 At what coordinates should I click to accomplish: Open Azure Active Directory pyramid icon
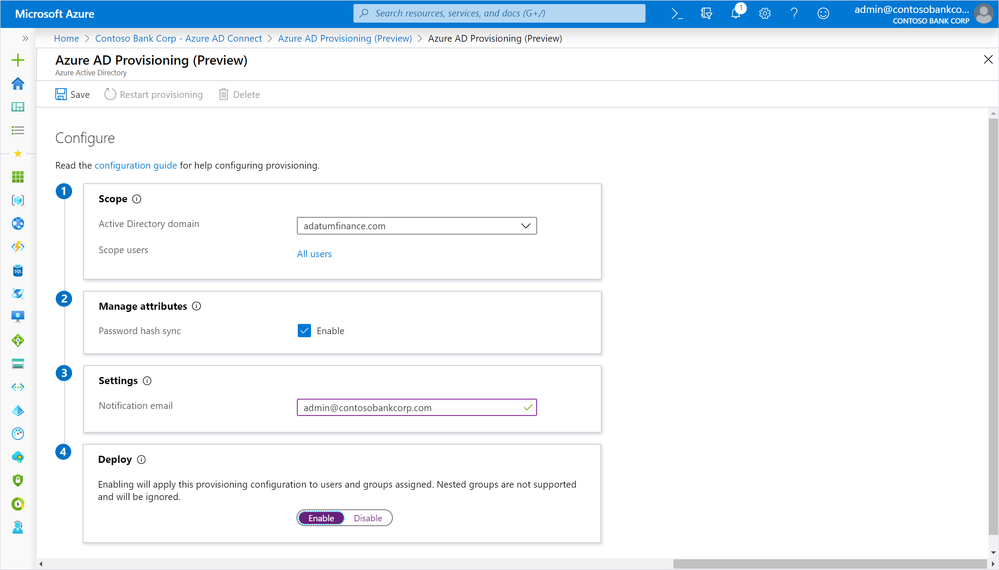click(18, 411)
